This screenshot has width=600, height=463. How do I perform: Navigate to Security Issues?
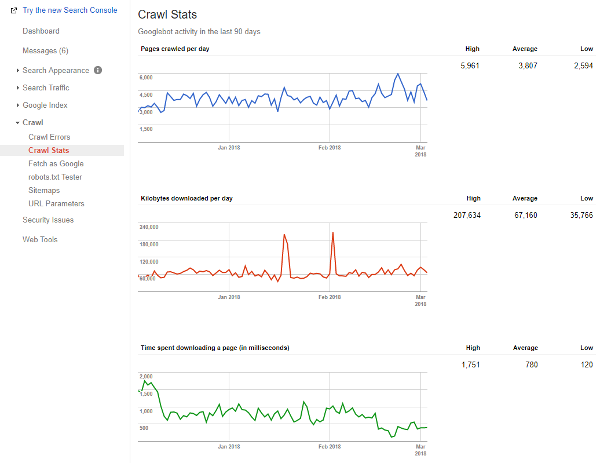tap(48, 219)
